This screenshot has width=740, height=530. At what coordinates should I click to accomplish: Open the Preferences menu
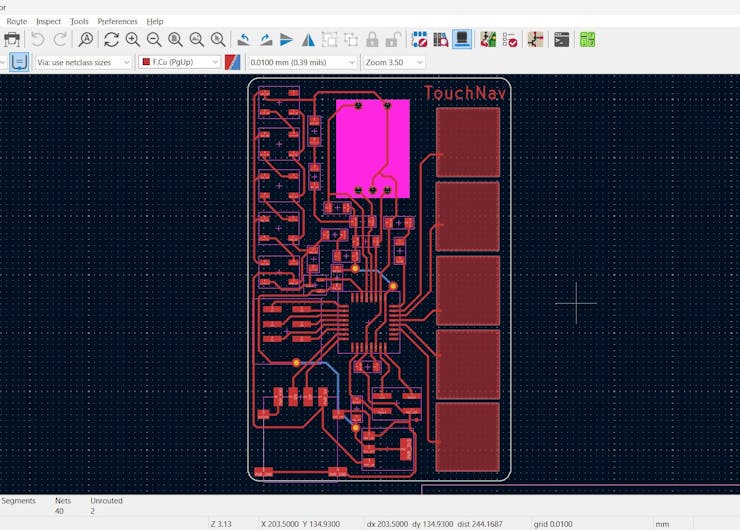click(117, 21)
